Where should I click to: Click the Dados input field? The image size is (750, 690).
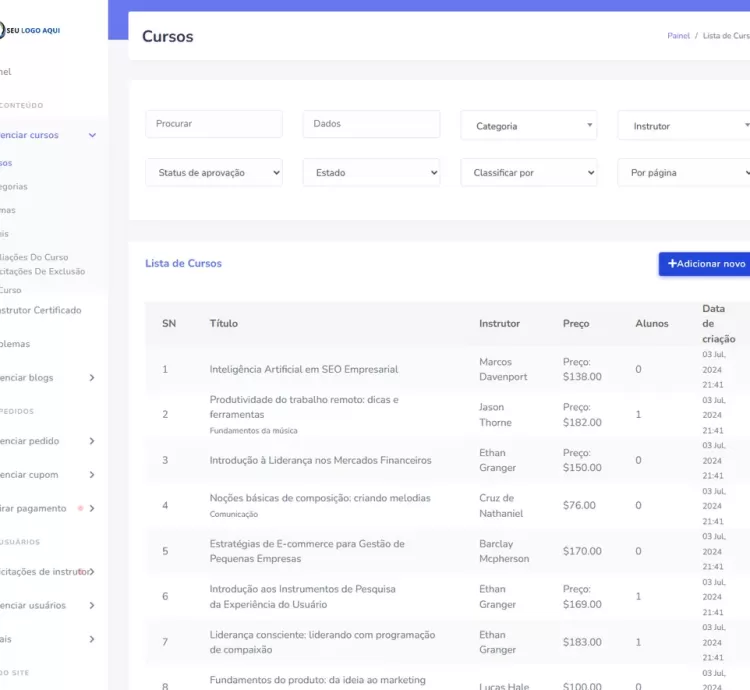[371, 124]
